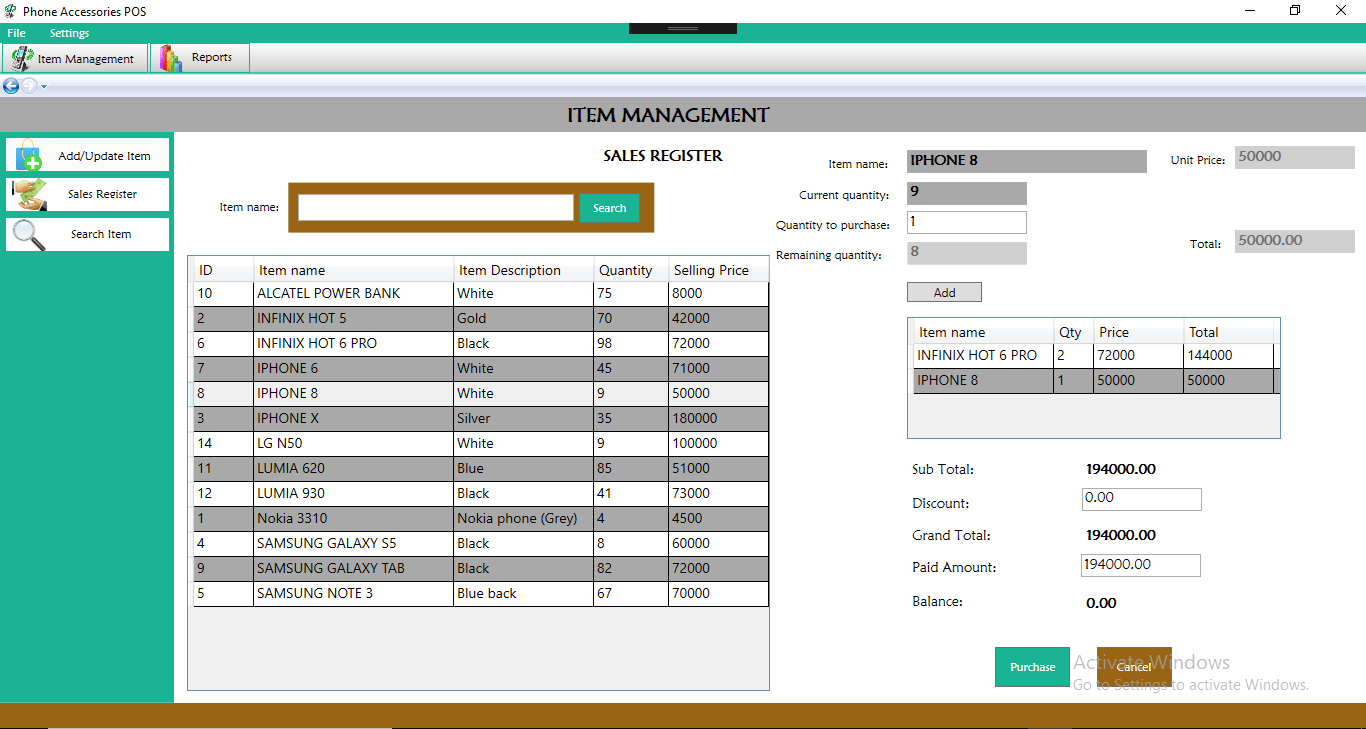This screenshot has width=1366, height=729.
Task: Select the INFINIX HOT 6 PRO cart row
Action: (1096, 356)
